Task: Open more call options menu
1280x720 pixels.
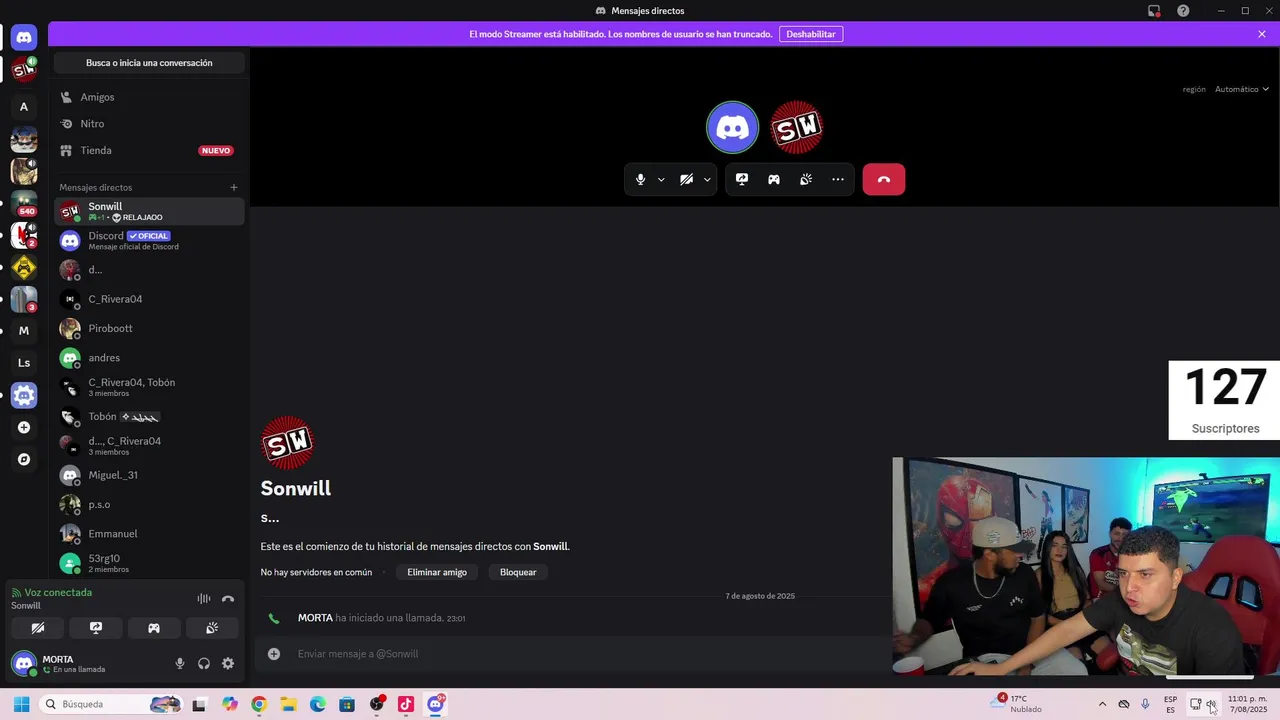Action: pyautogui.click(x=838, y=180)
